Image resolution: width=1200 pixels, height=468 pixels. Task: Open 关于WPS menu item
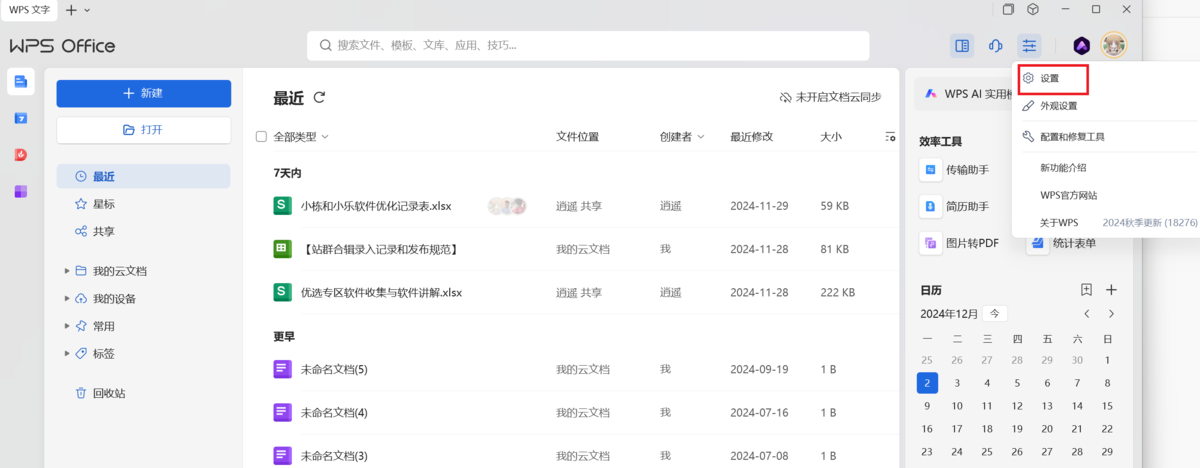point(1059,222)
